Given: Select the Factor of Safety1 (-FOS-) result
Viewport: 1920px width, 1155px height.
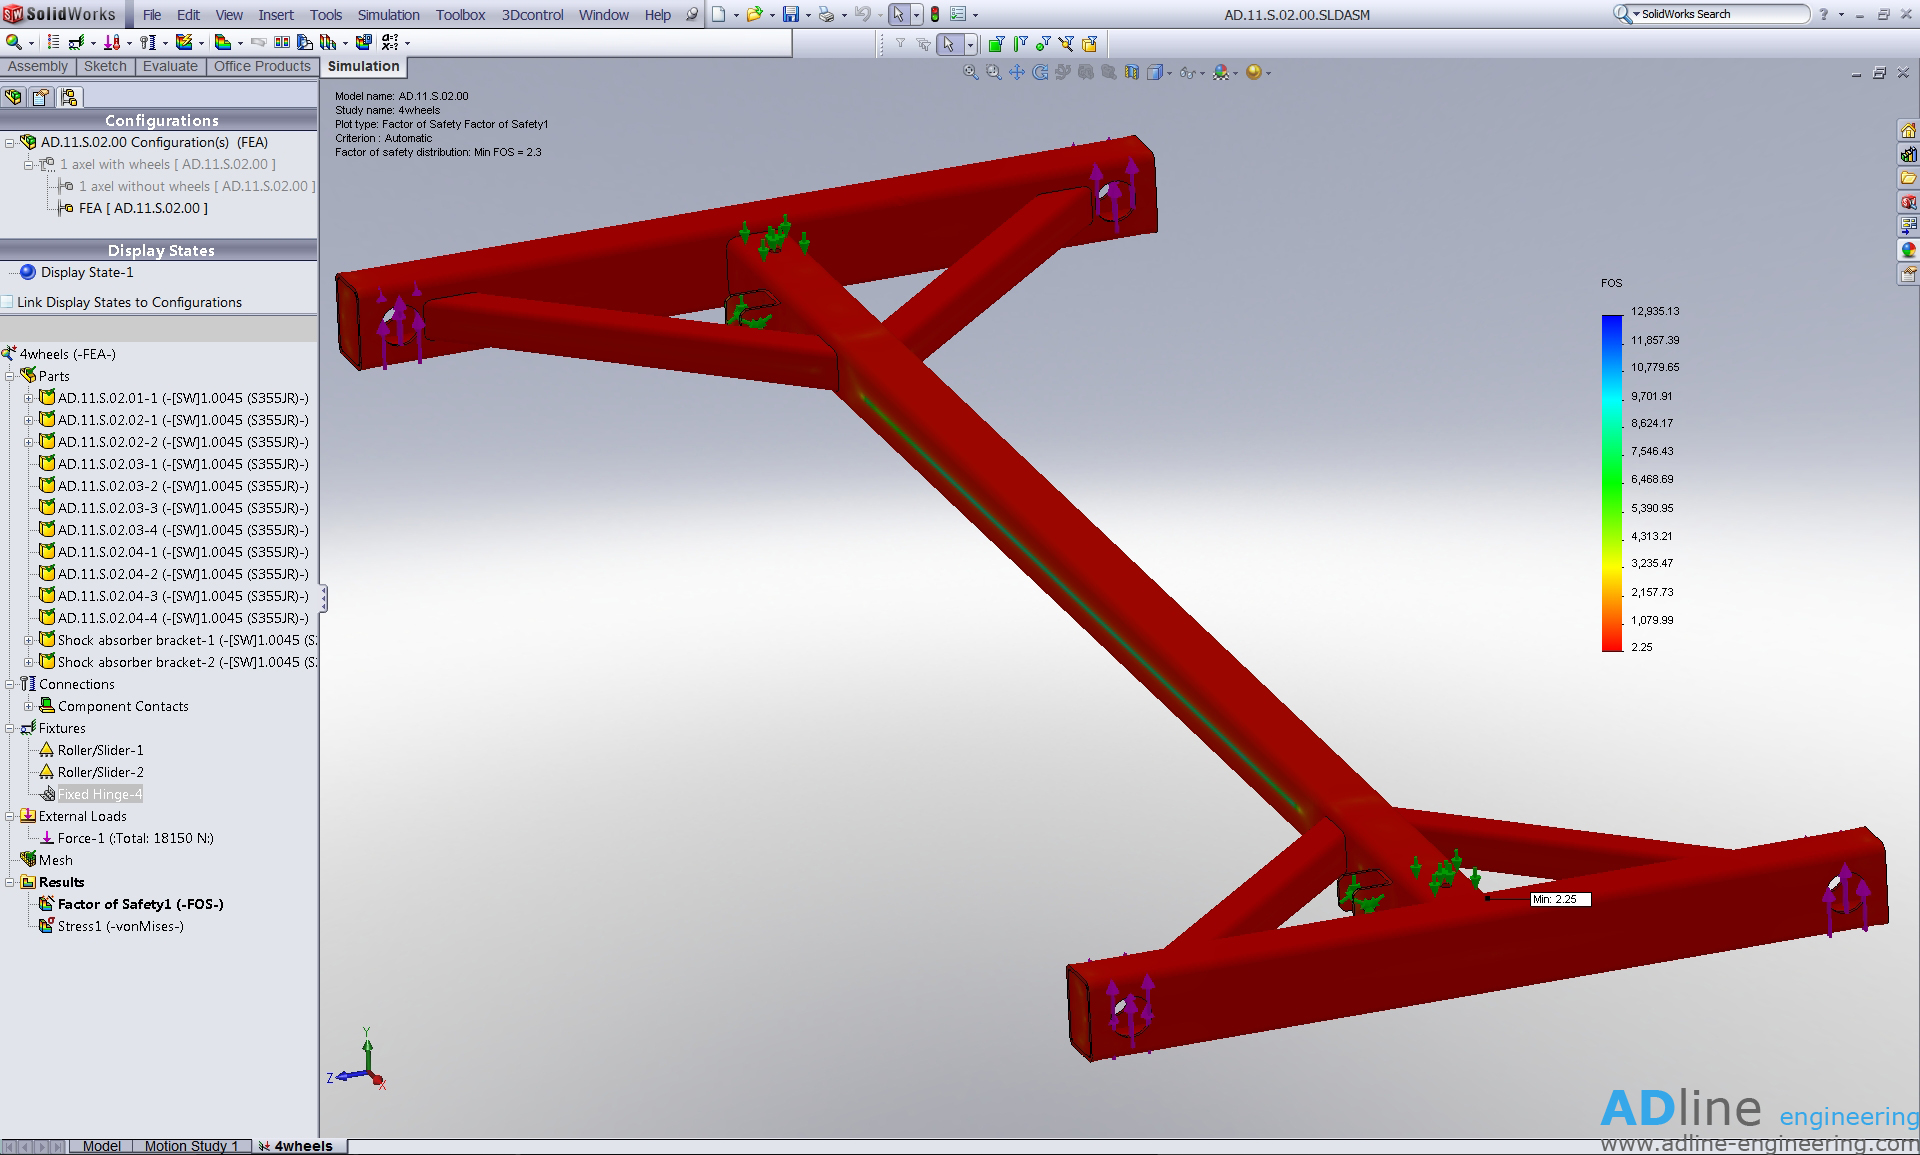Looking at the screenshot, I should [x=131, y=904].
